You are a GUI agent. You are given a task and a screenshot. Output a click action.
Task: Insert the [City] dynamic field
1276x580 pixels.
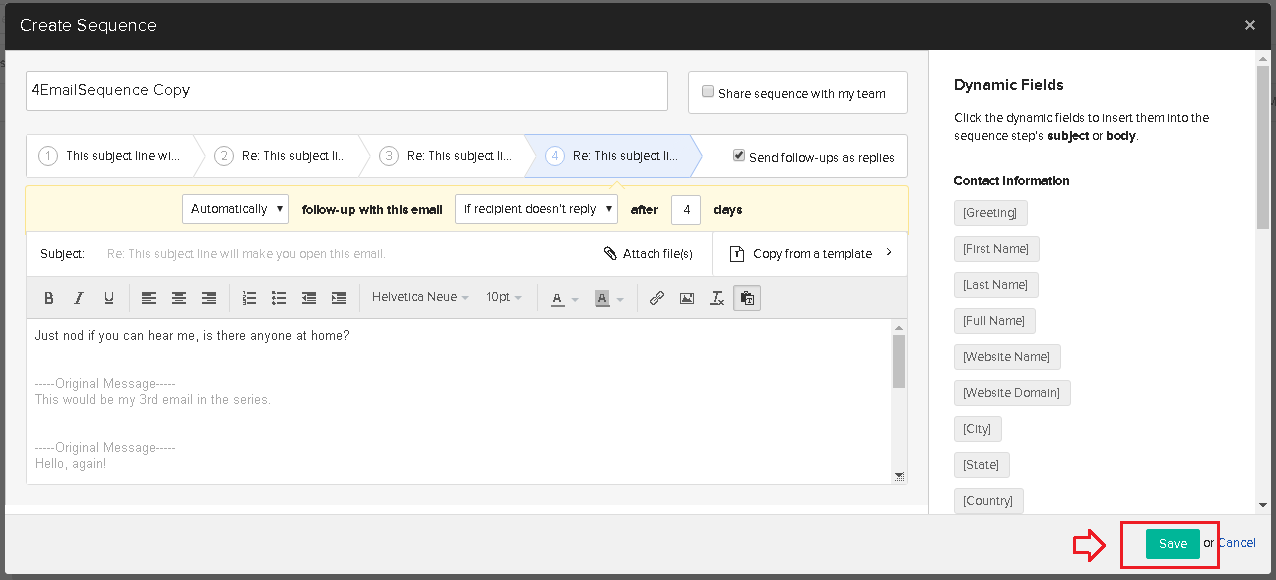coord(977,429)
